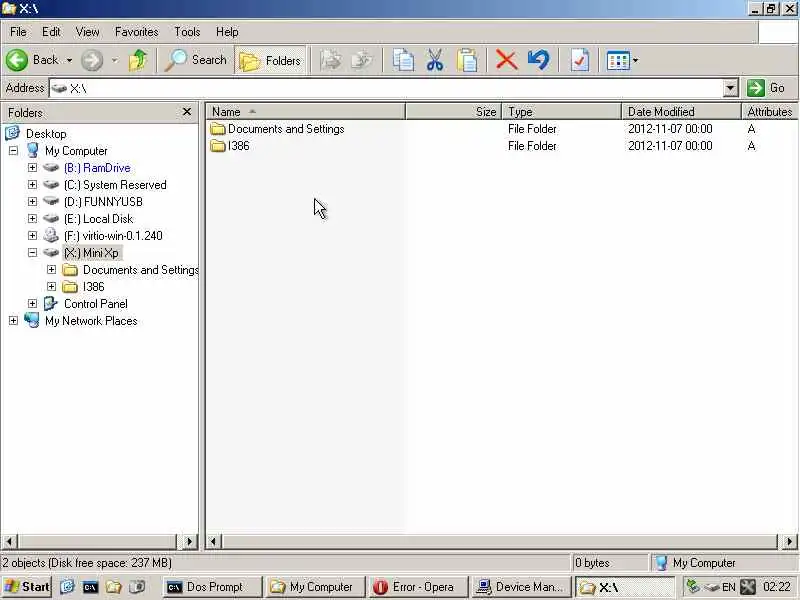Click the Forward navigation arrow
800x600 pixels.
tap(92, 60)
